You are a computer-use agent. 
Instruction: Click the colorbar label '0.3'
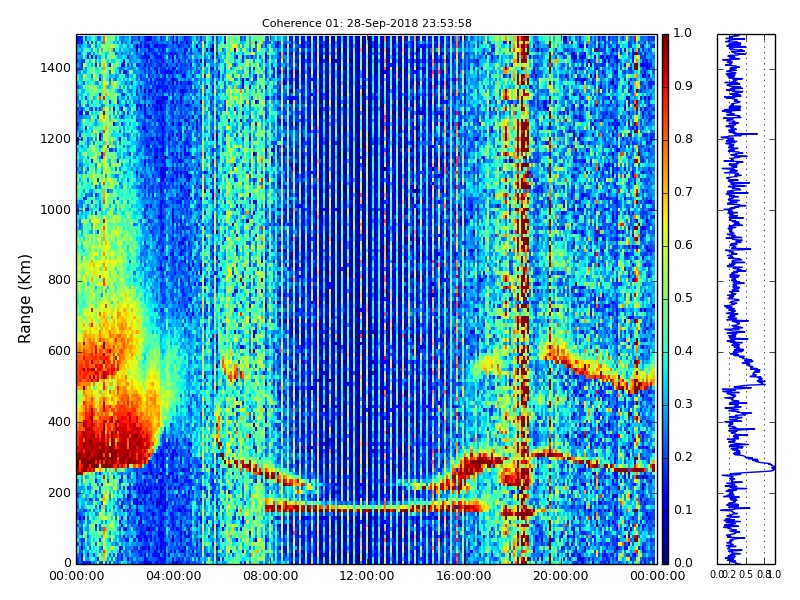[x=683, y=404]
